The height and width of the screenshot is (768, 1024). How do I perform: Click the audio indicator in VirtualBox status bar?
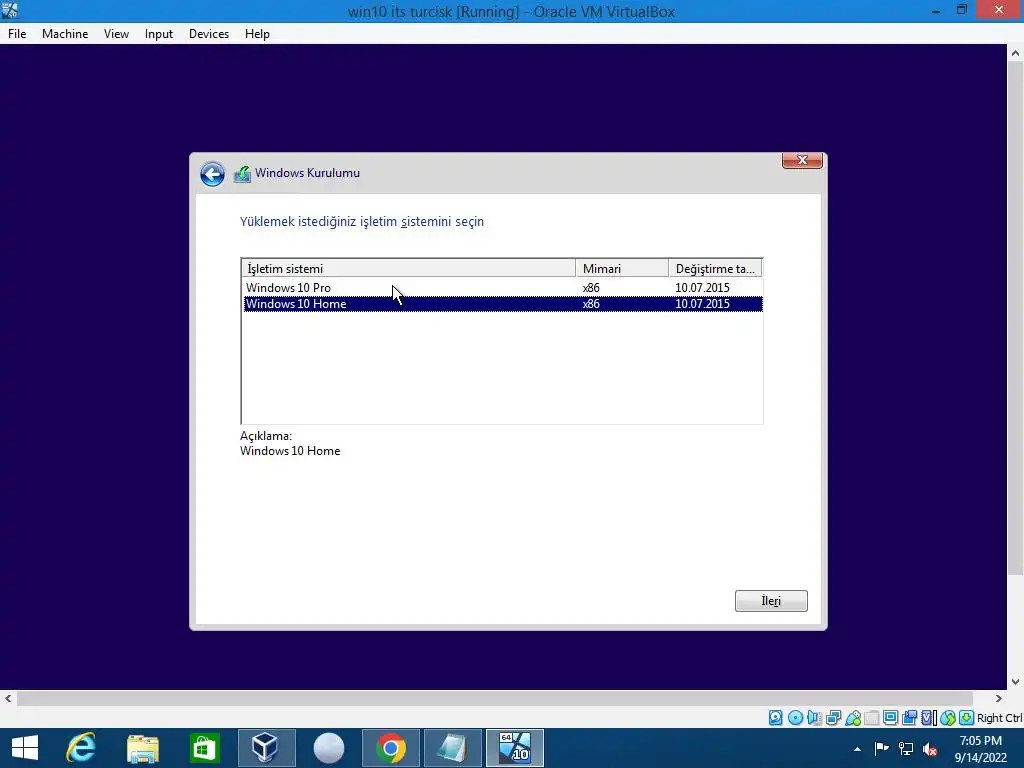point(814,718)
